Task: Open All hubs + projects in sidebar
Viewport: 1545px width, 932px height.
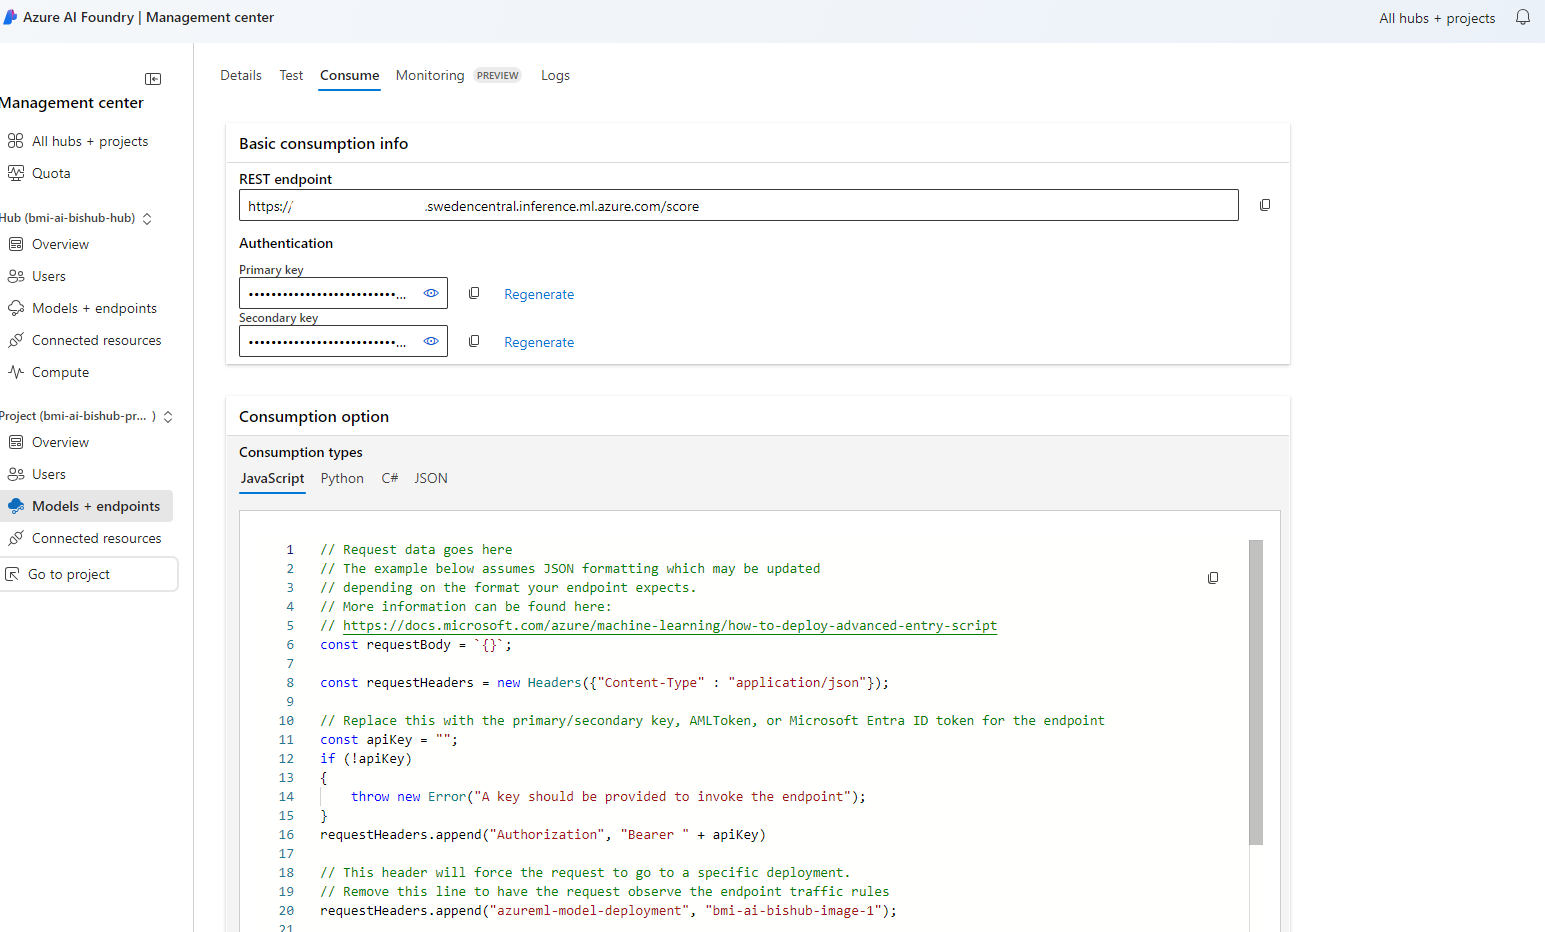Action: tap(90, 141)
